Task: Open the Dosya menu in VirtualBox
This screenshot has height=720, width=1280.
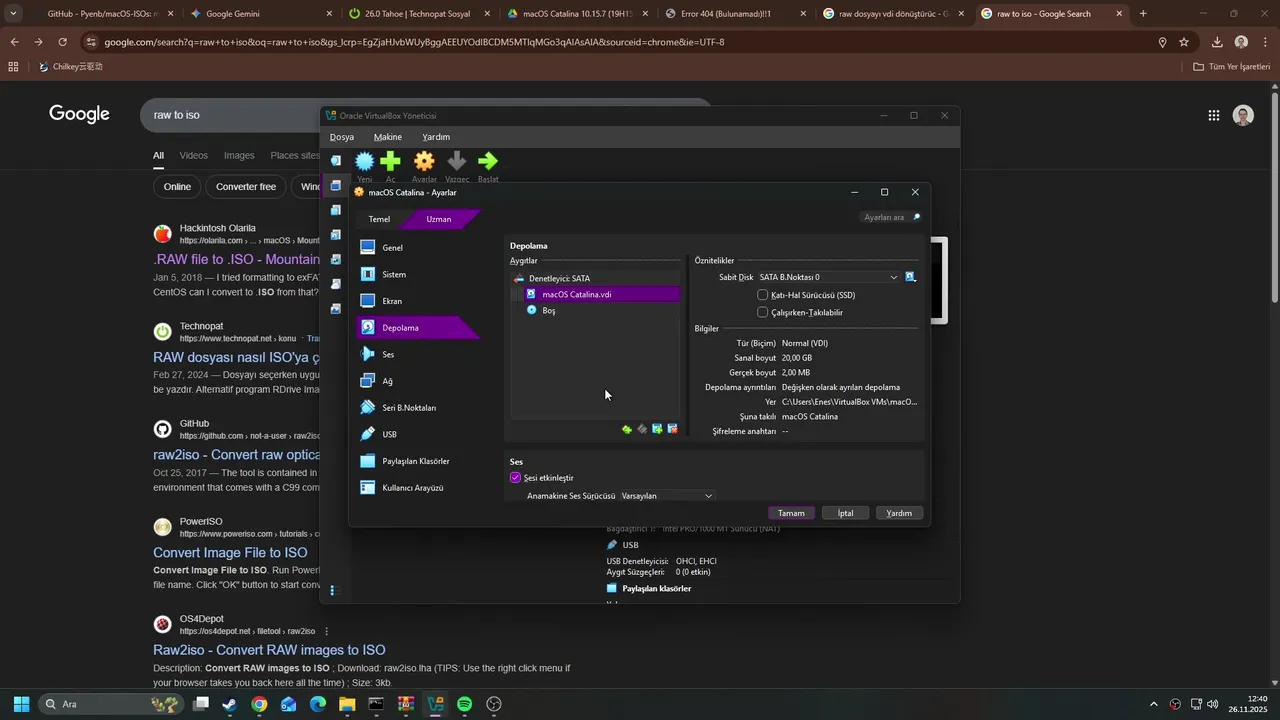Action: (342, 137)
